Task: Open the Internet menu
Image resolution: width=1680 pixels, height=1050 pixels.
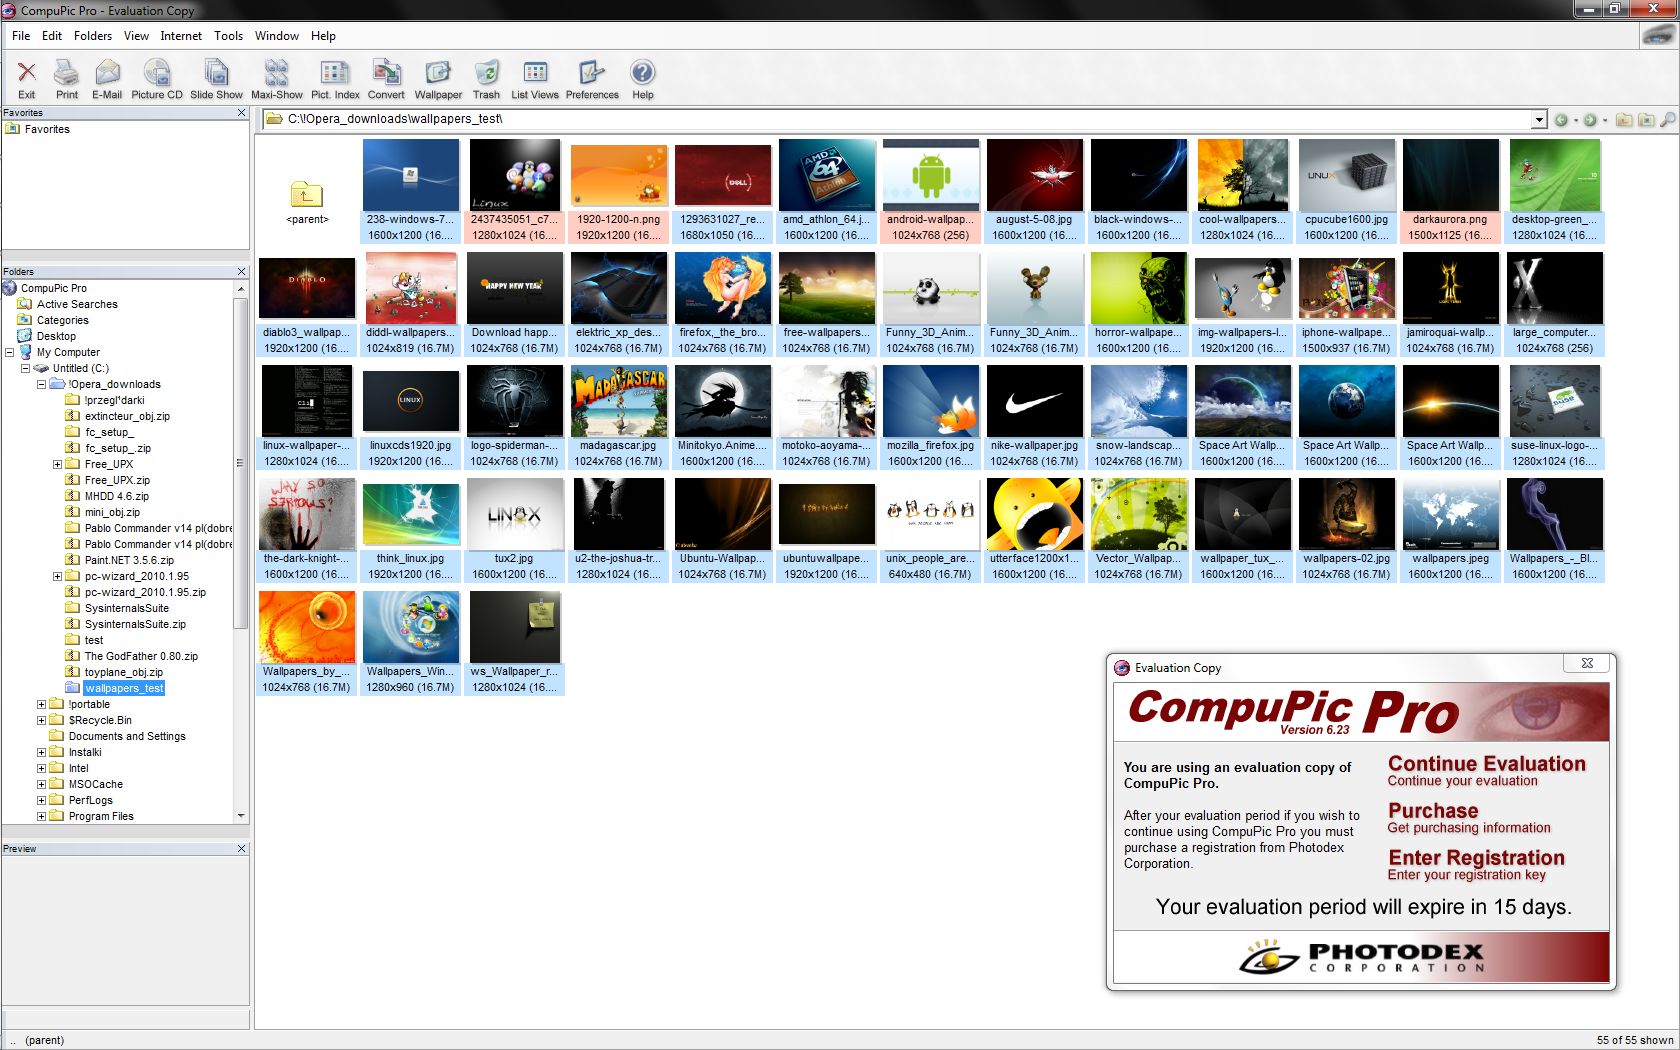Action: 181,36
